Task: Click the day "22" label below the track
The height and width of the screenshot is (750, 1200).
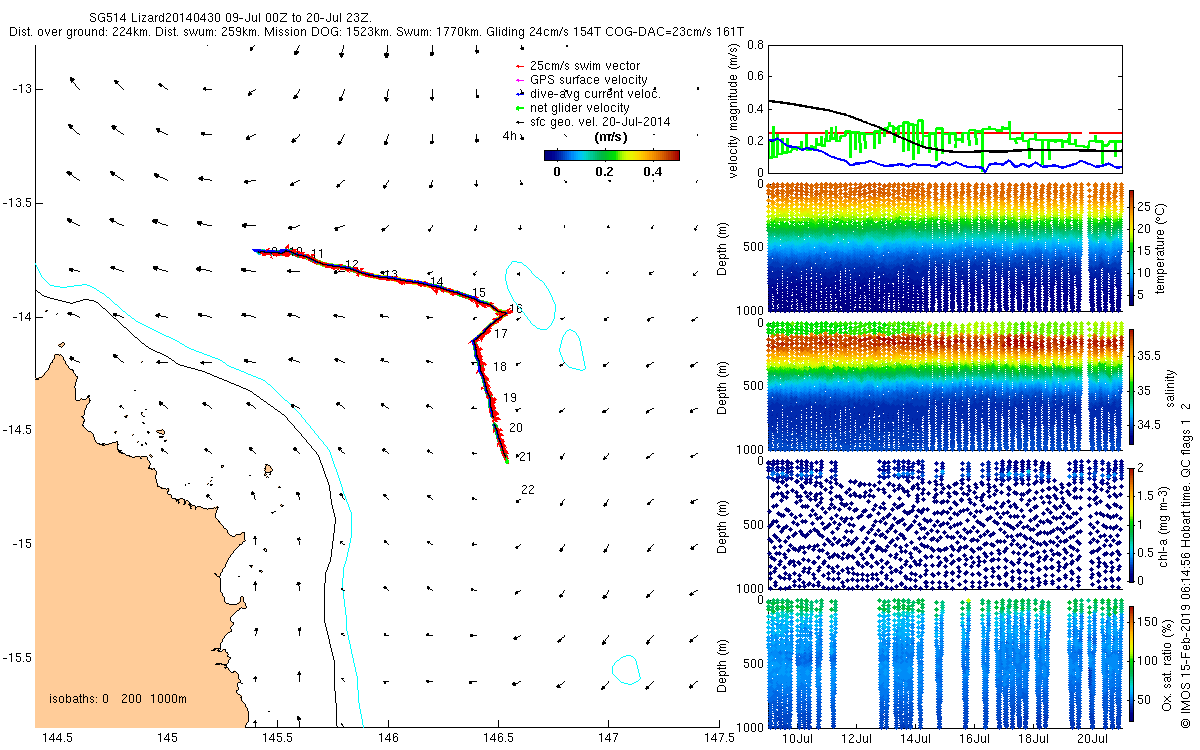Action: (529, 489)
